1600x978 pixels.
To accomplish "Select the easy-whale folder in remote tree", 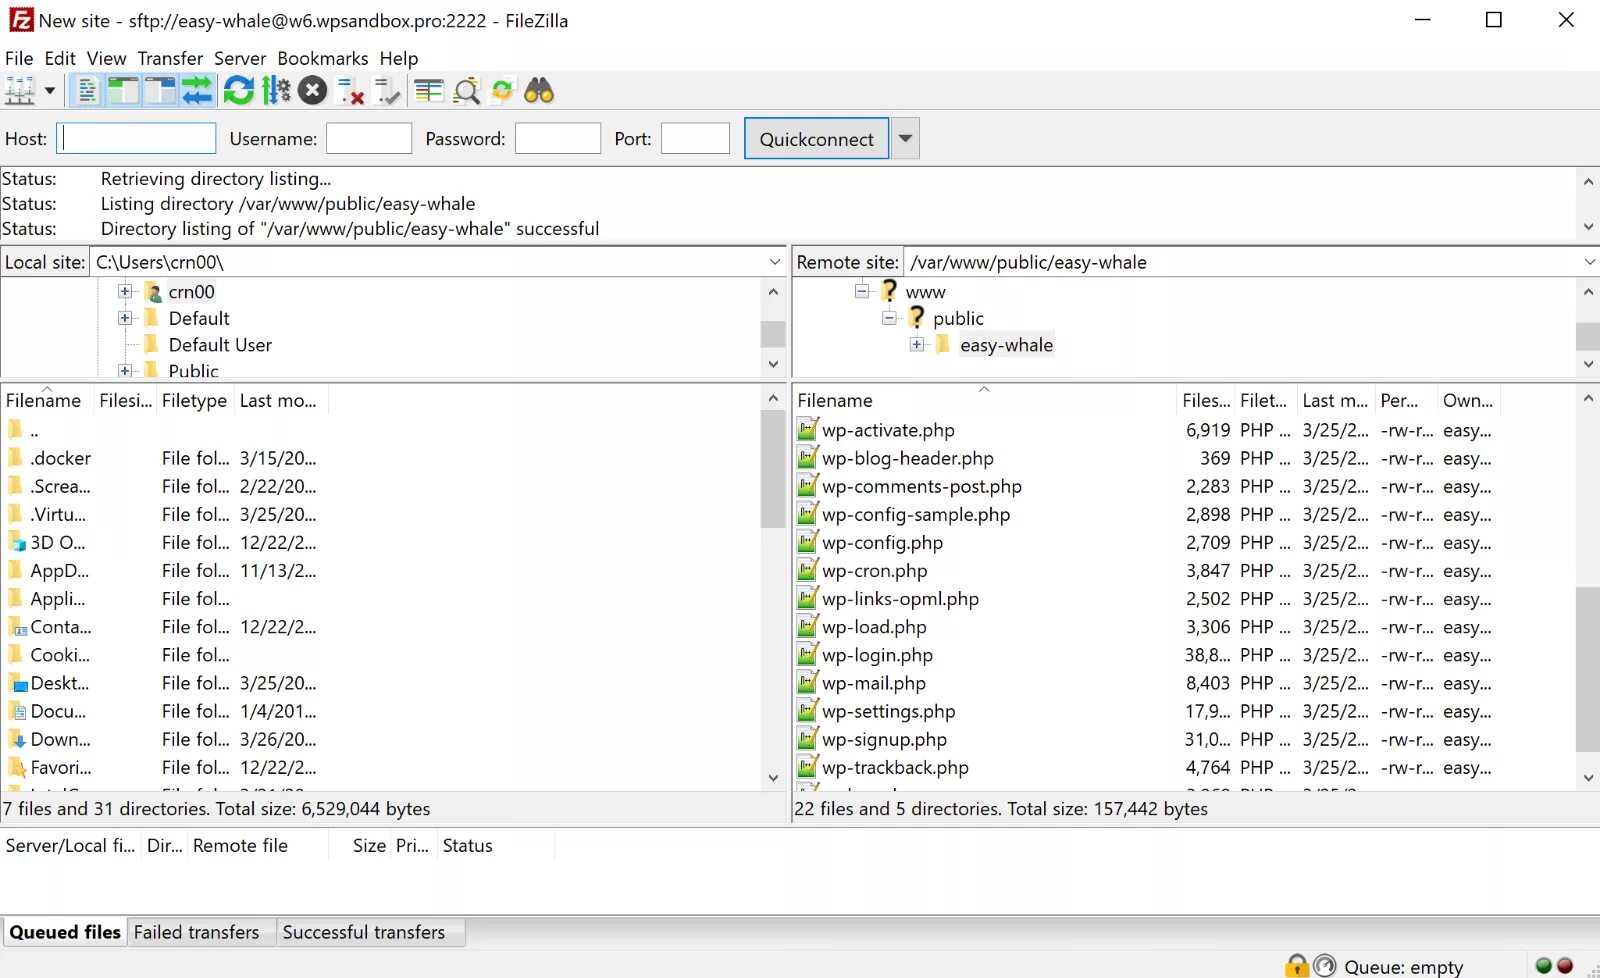I will point(1006,345).
